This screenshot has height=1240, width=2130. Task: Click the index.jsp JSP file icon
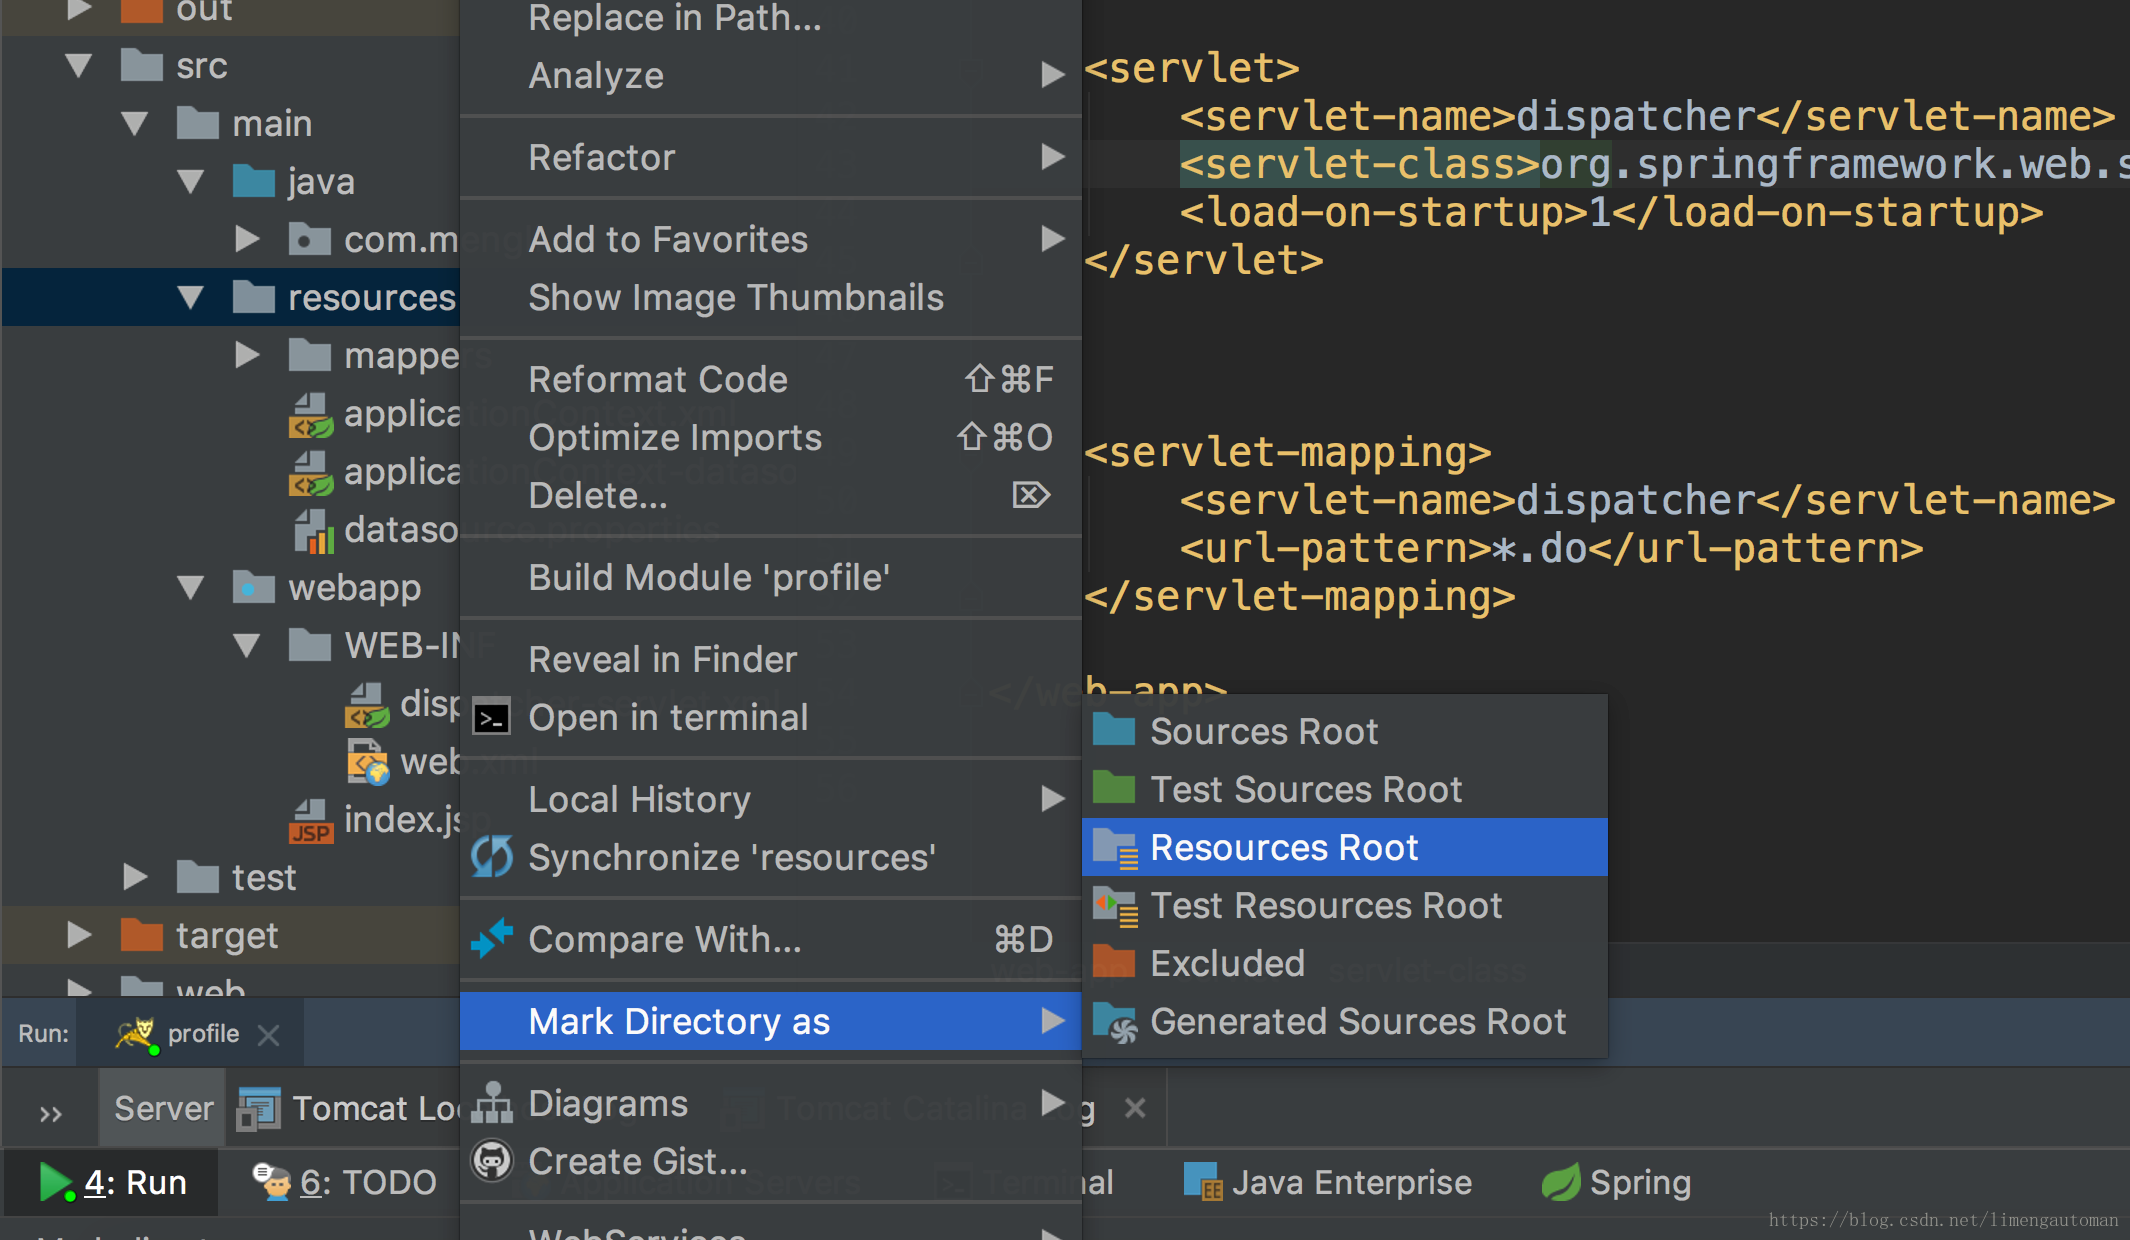click(x=310, y=820)
